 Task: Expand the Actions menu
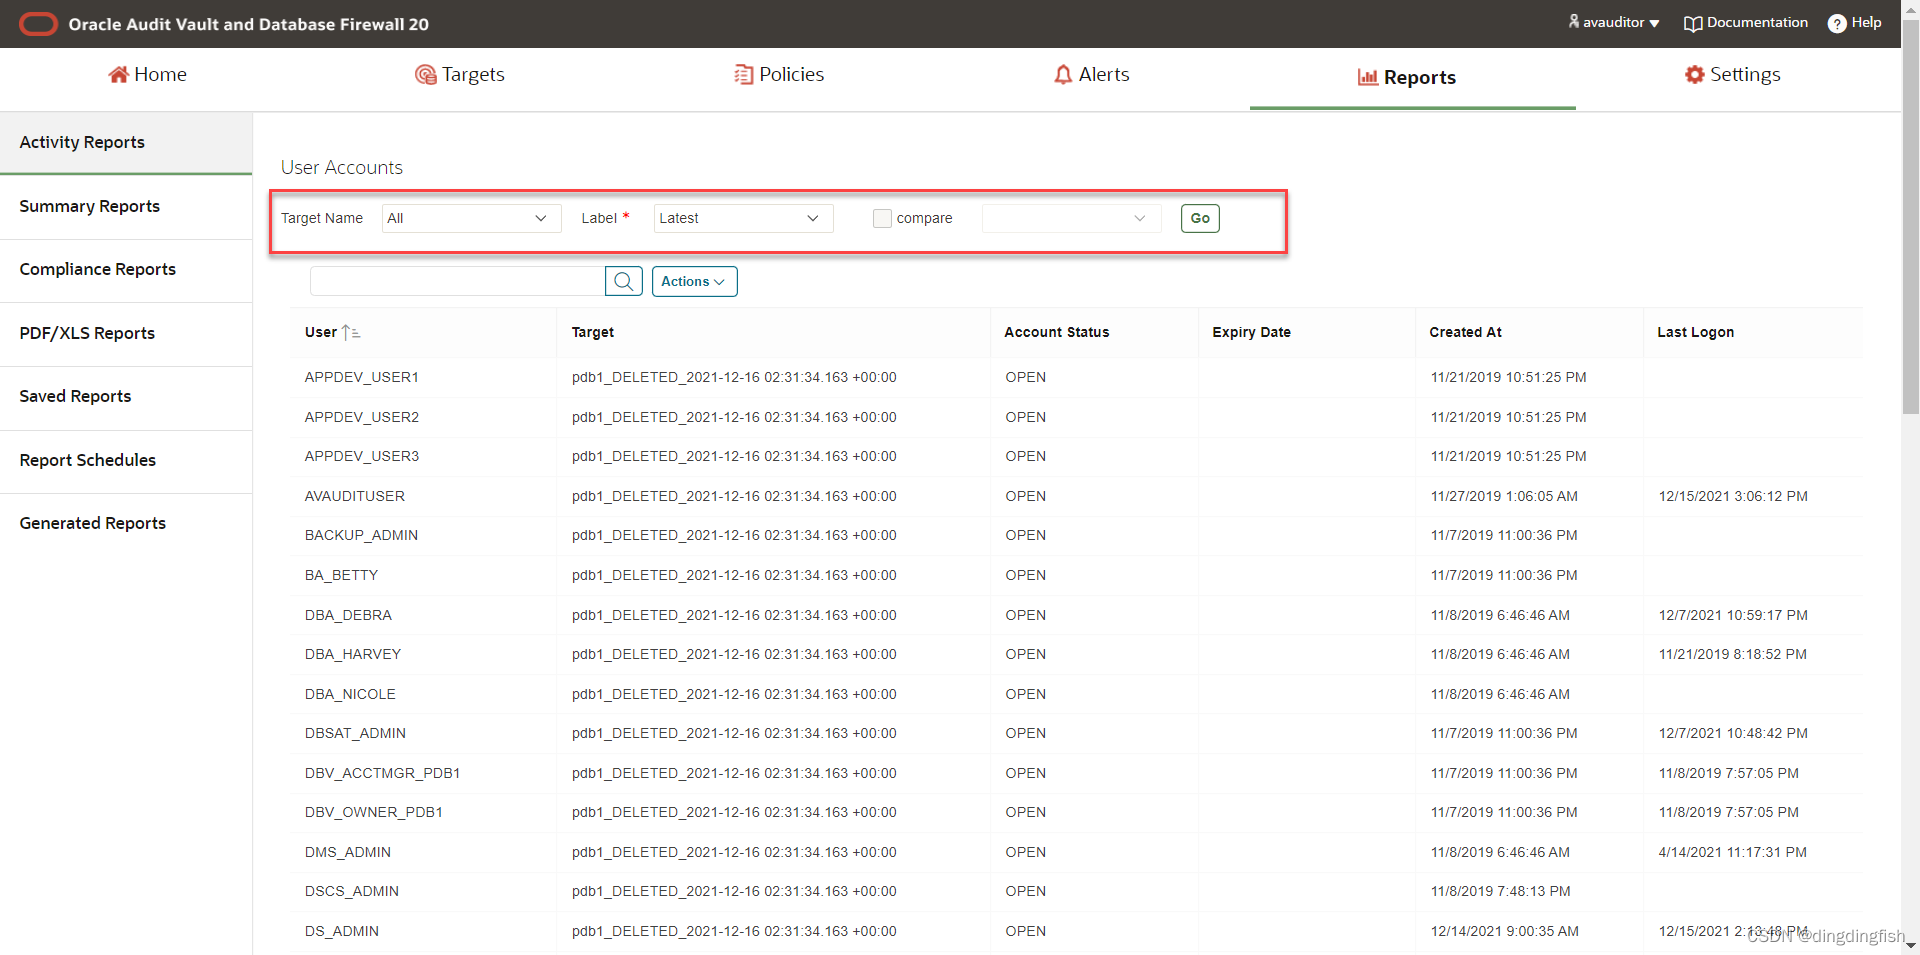coord(694,281)
